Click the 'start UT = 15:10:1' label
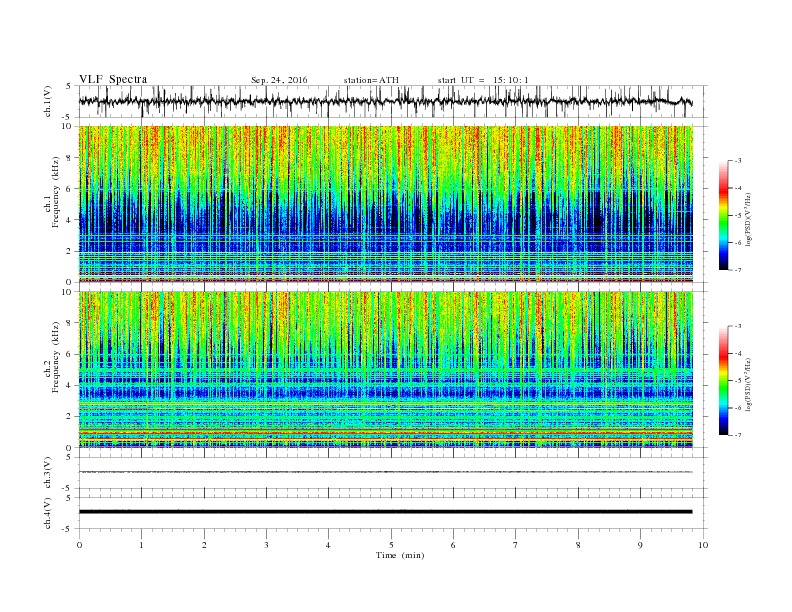The width and height of the screenshot is (792, 612). pos(483,80)
